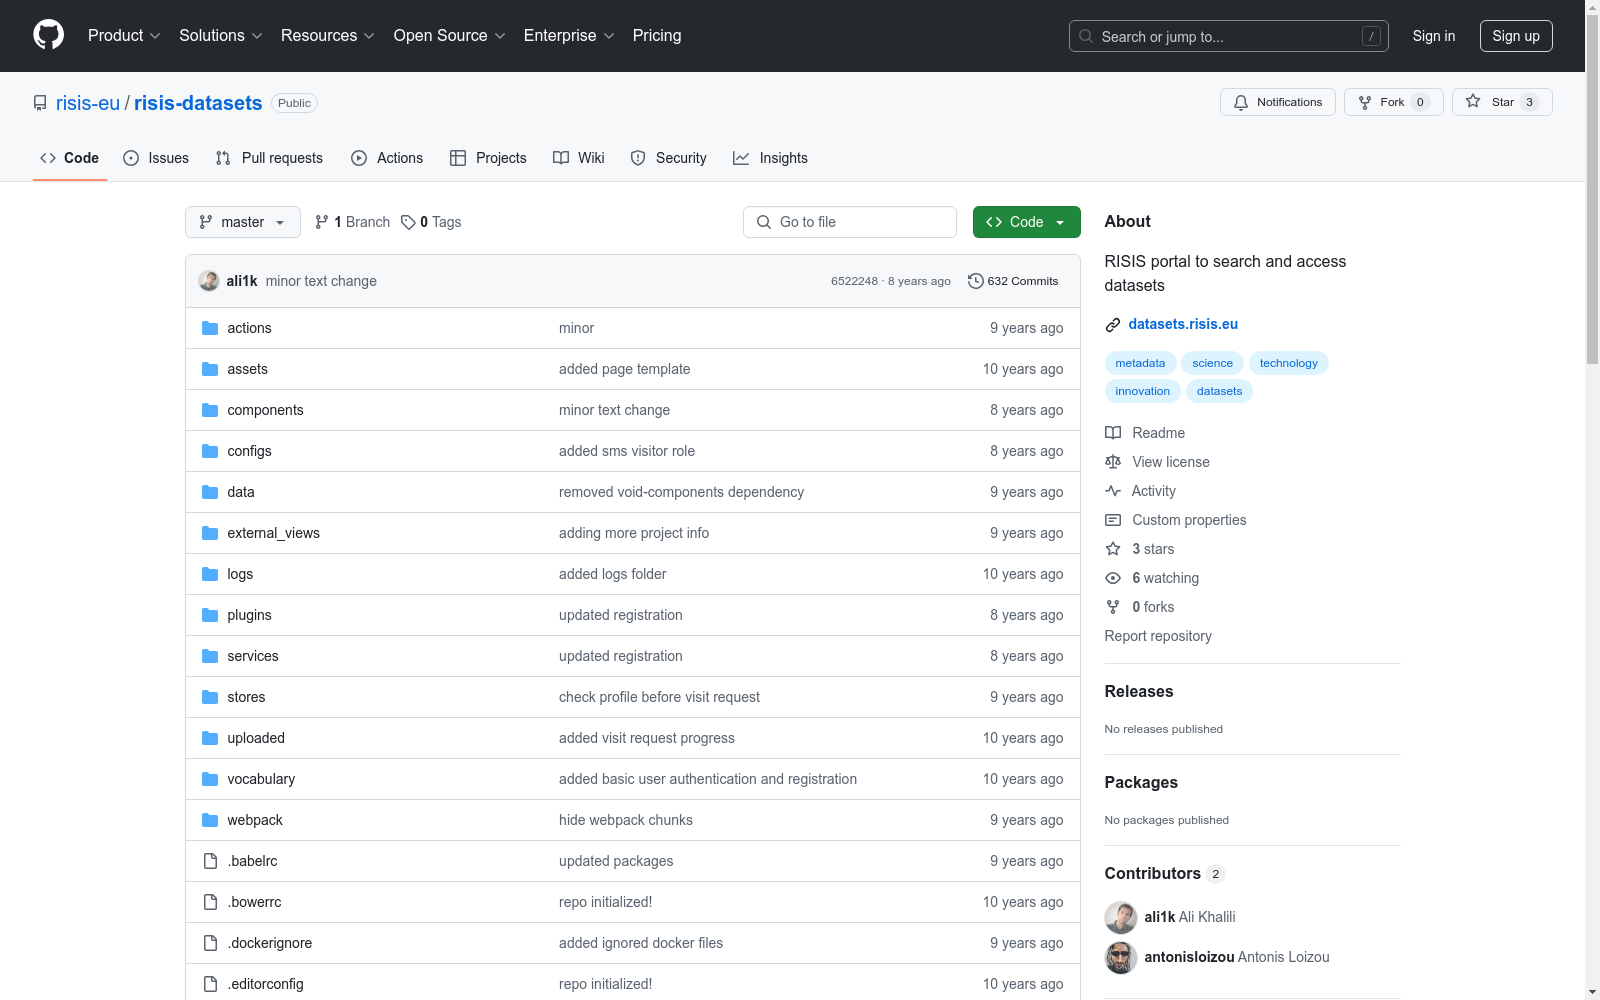This screenshot has height=1000, width=1600.
Task: Select the Code tab
Action: click(70, 158)
